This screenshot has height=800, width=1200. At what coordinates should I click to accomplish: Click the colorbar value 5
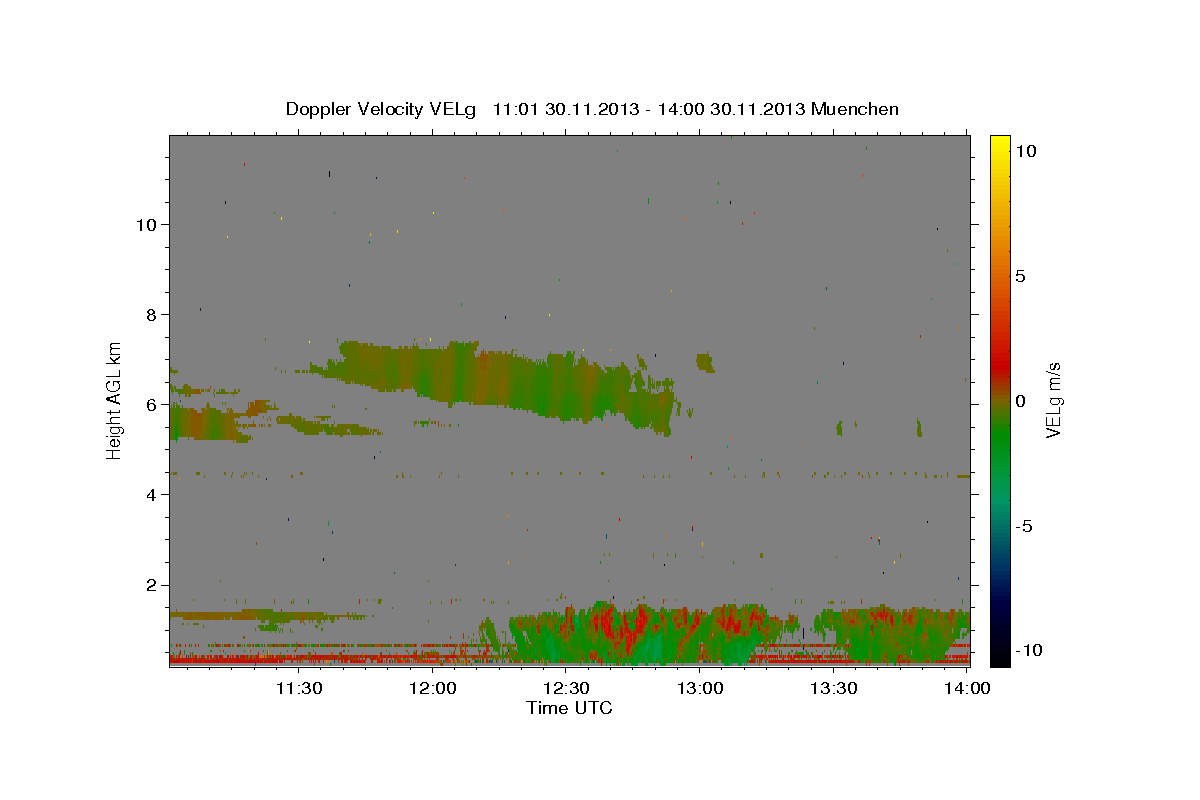pos(1020,276)
